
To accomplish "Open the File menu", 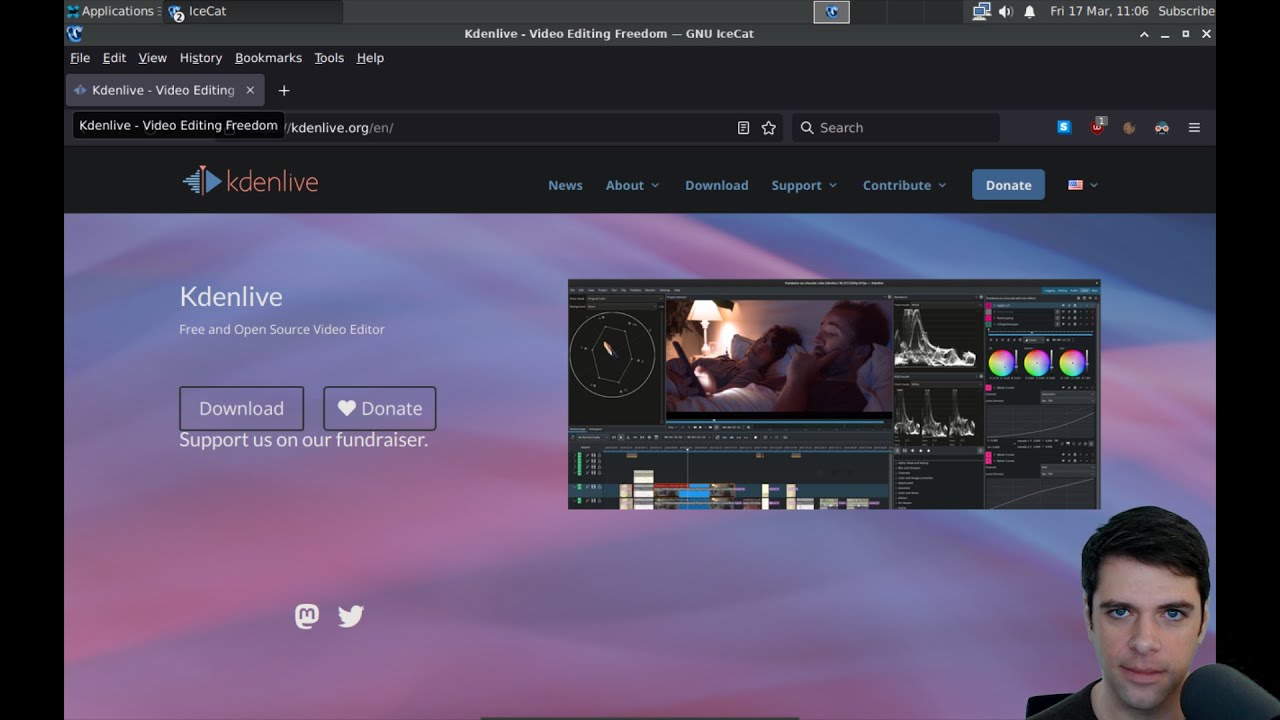I will 80,58.
